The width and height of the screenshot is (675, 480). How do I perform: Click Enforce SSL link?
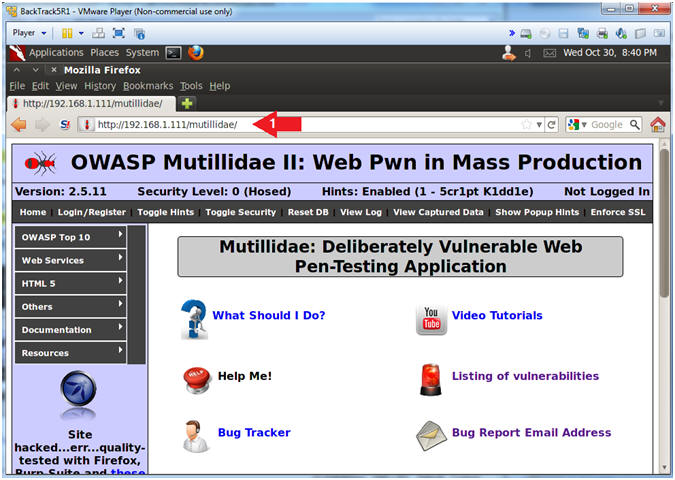(x=618, y=212)
